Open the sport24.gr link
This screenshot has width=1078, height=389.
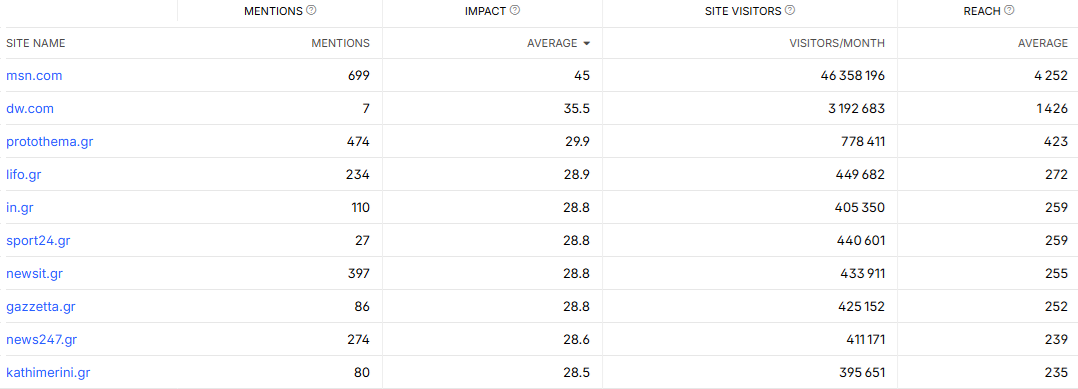pos(38,241)
